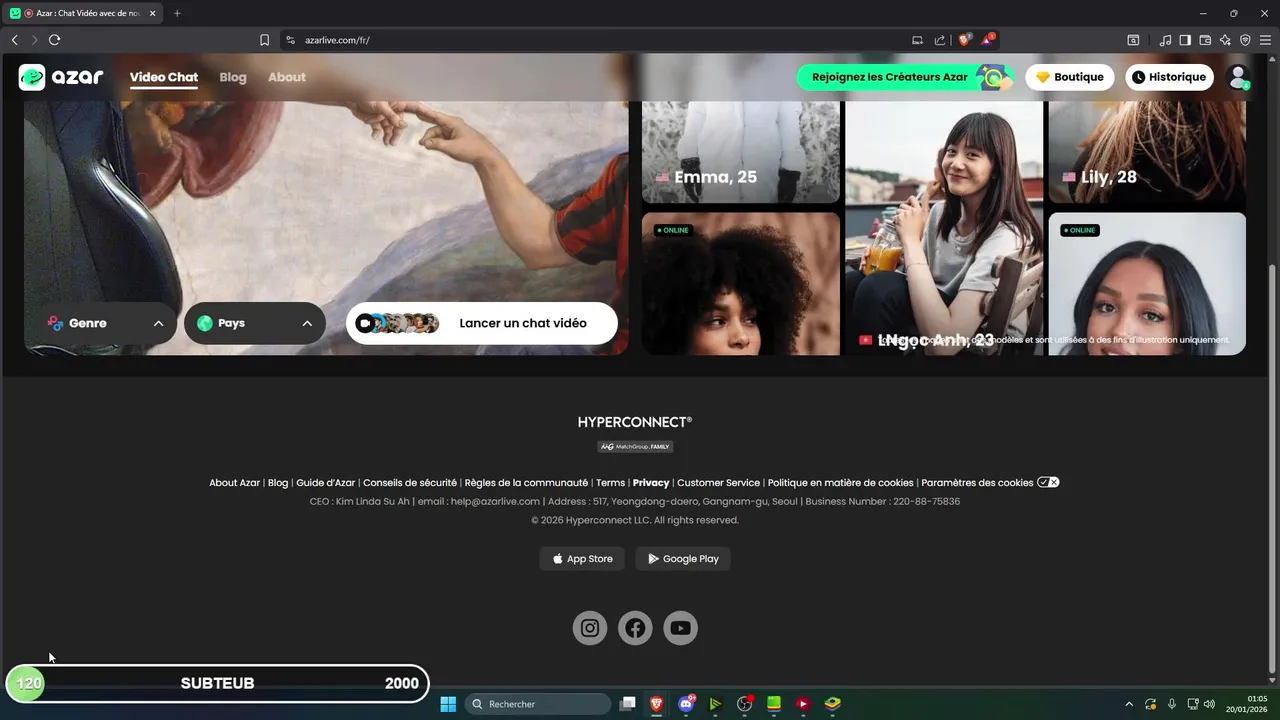The image size is (1280, 720).
Task: Open a new browser tab
Action: coord(177,13)
